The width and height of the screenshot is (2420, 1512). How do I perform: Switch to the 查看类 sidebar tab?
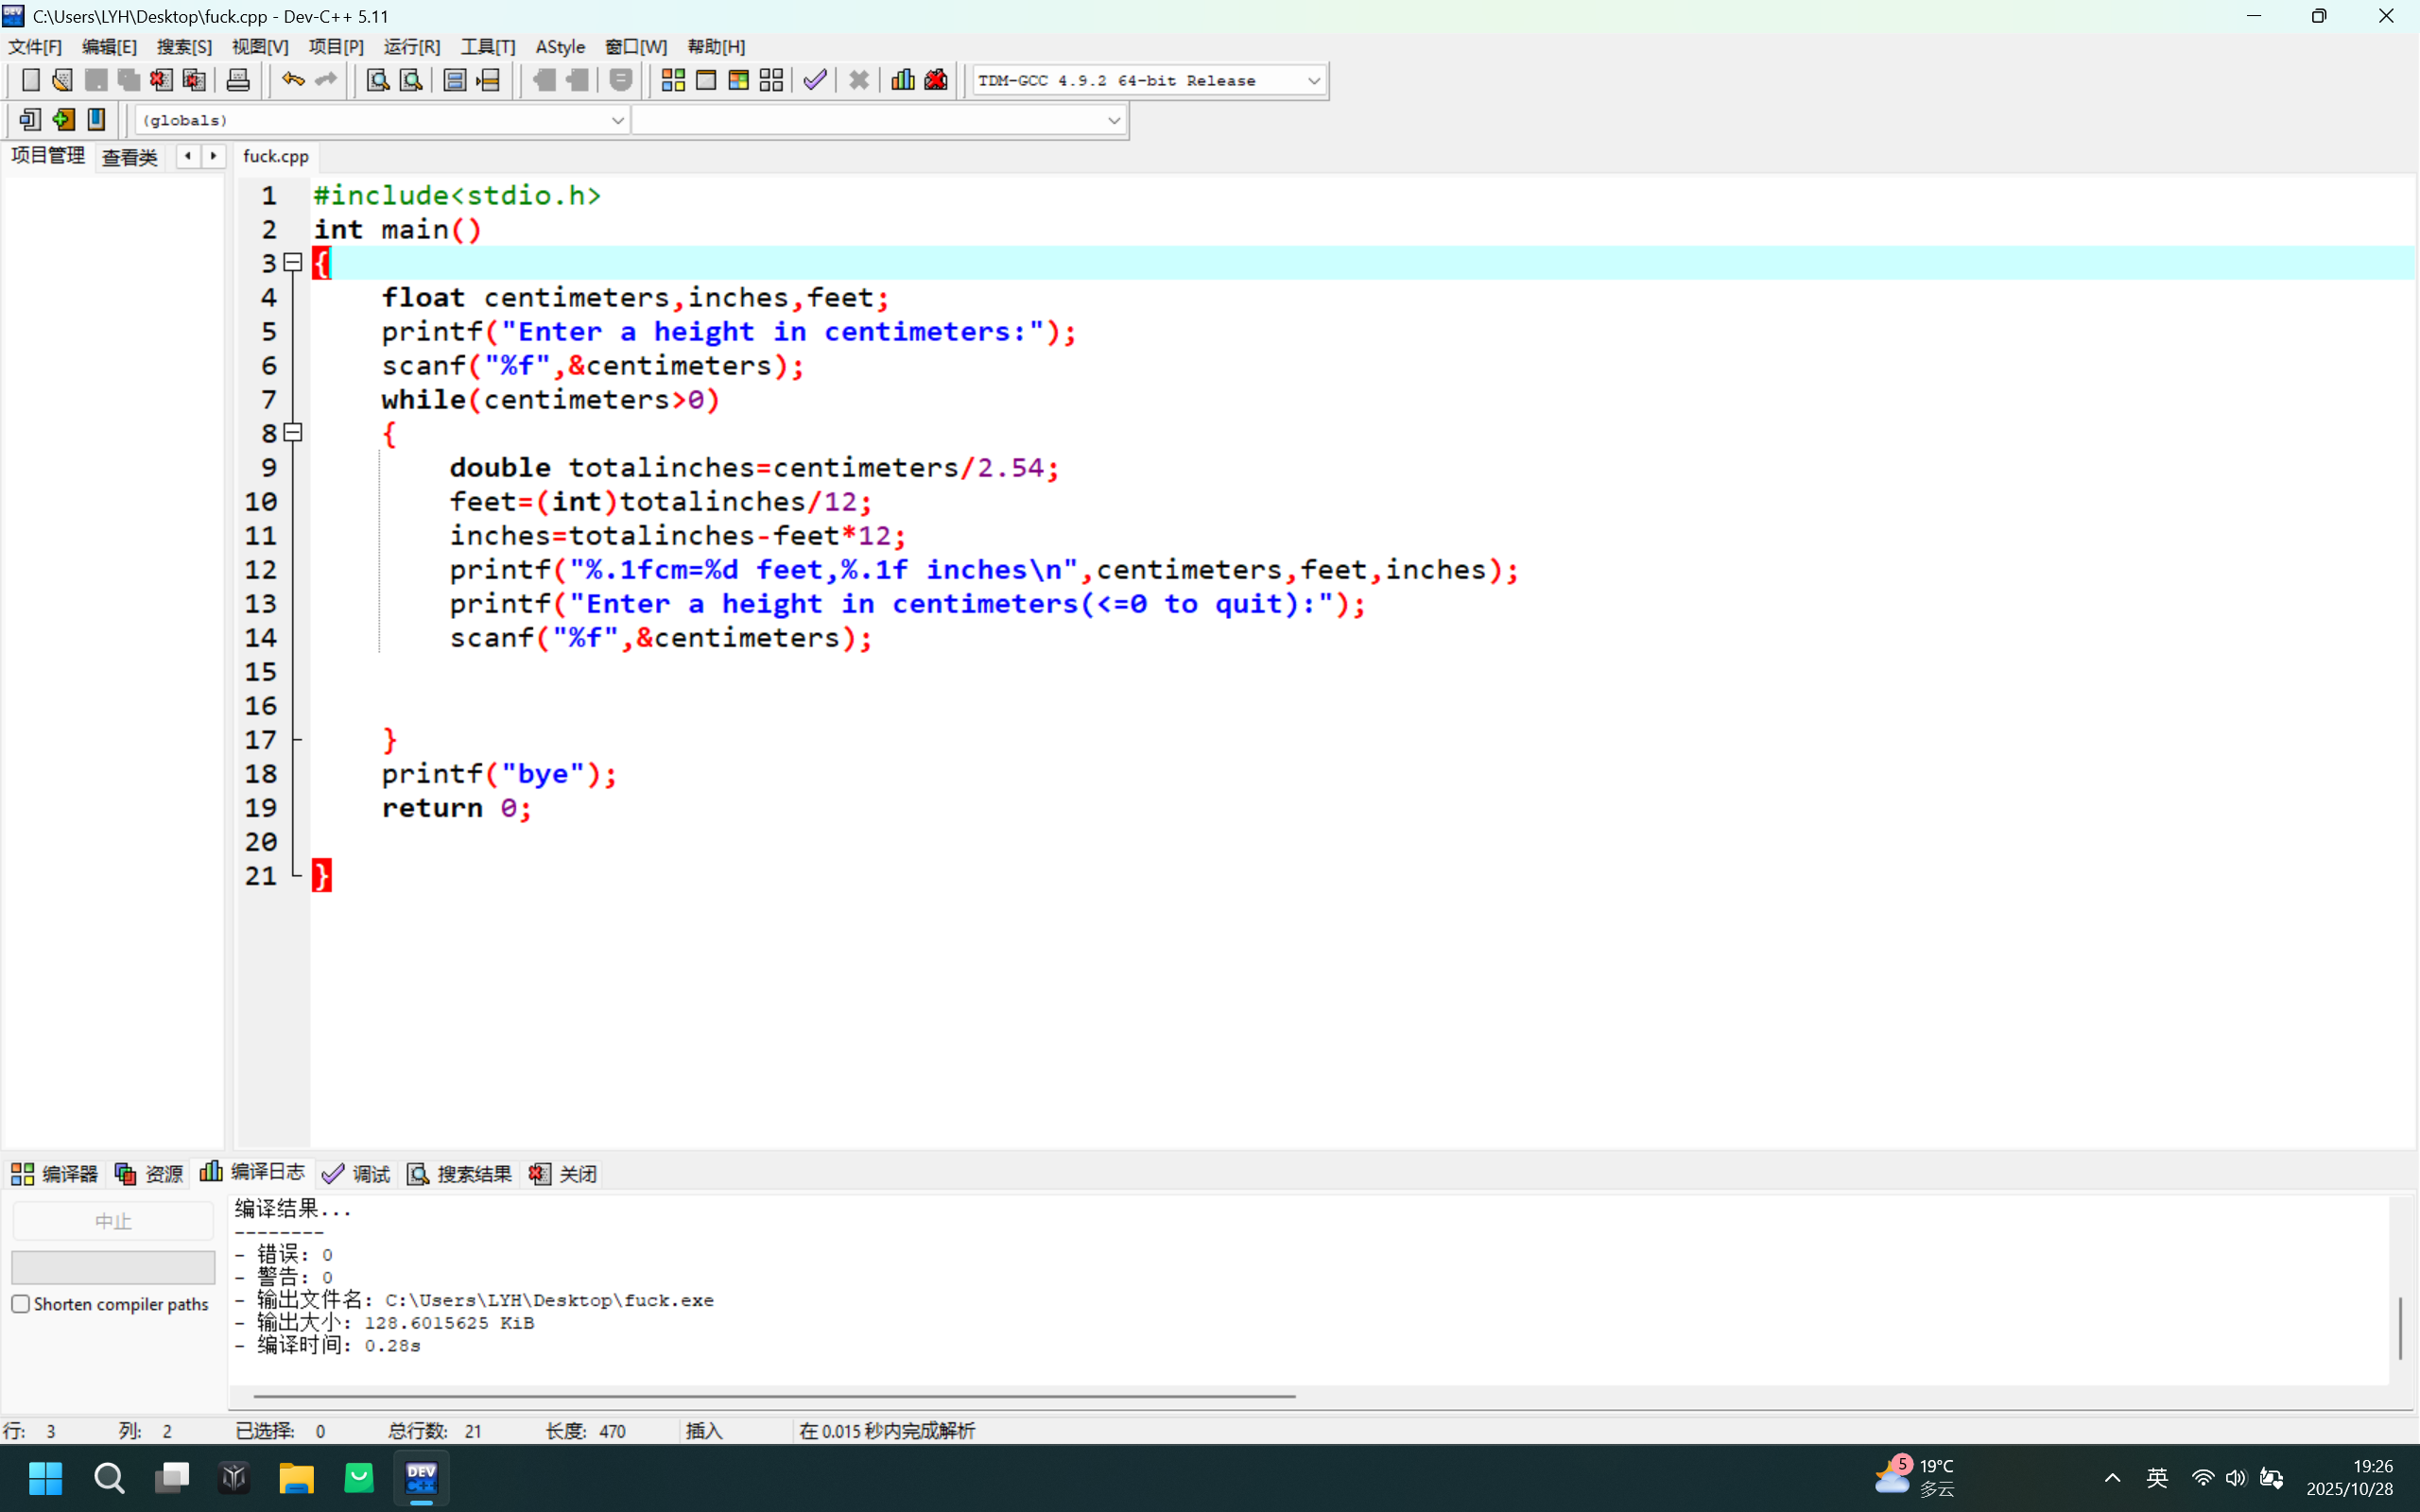(130, 157)
